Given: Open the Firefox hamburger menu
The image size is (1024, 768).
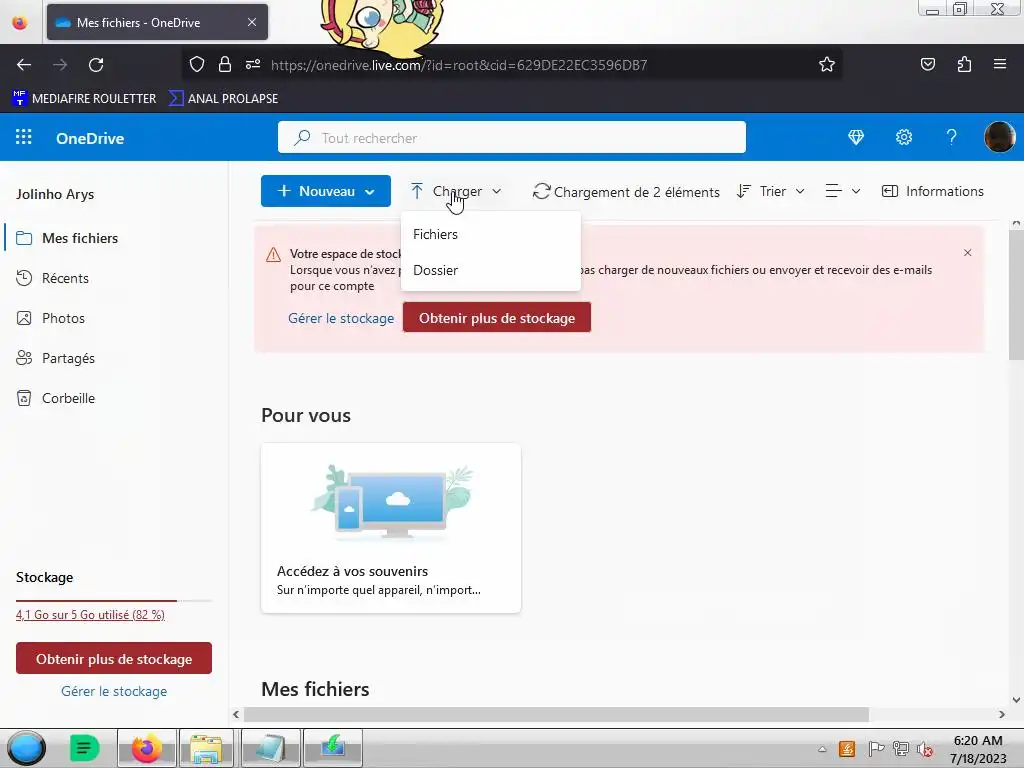Looking at the screenshot, I should point(1000,65).
